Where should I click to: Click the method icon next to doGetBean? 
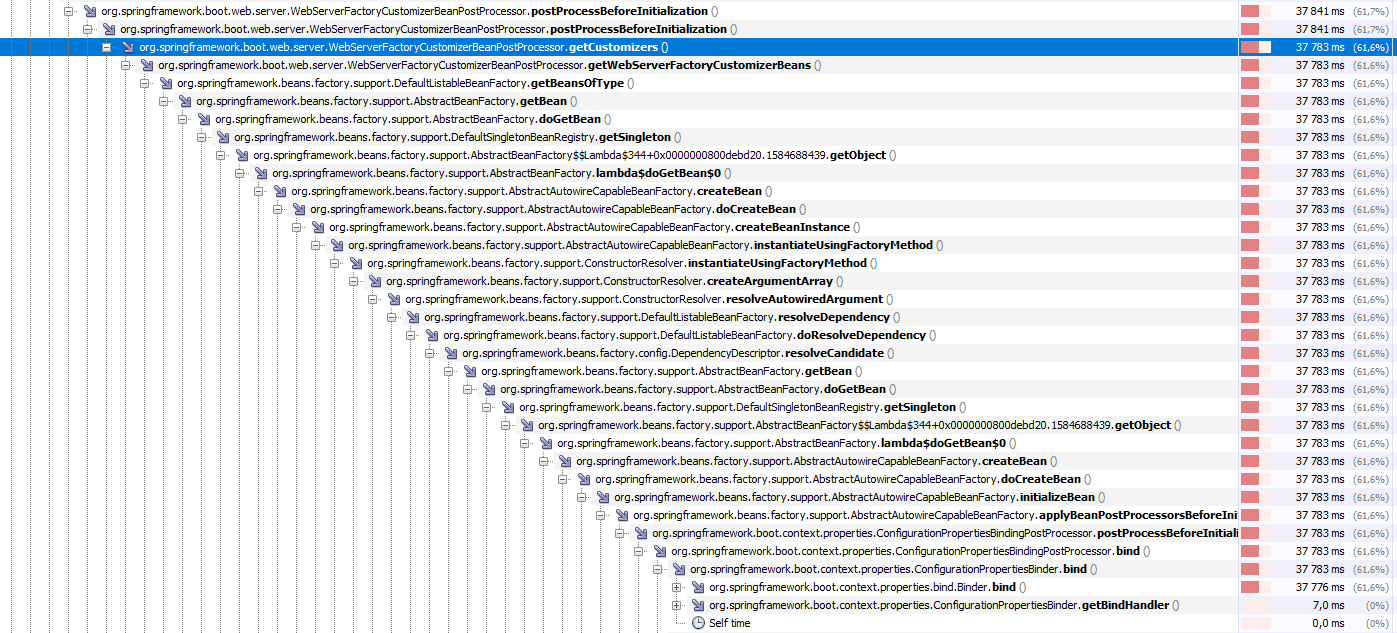coord(205,119)
